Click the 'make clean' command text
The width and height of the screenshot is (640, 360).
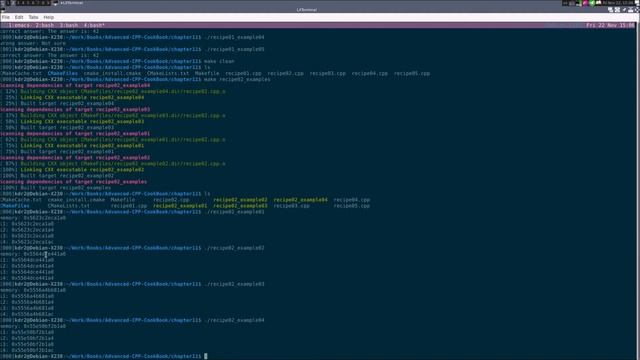[x=219, y=61]
